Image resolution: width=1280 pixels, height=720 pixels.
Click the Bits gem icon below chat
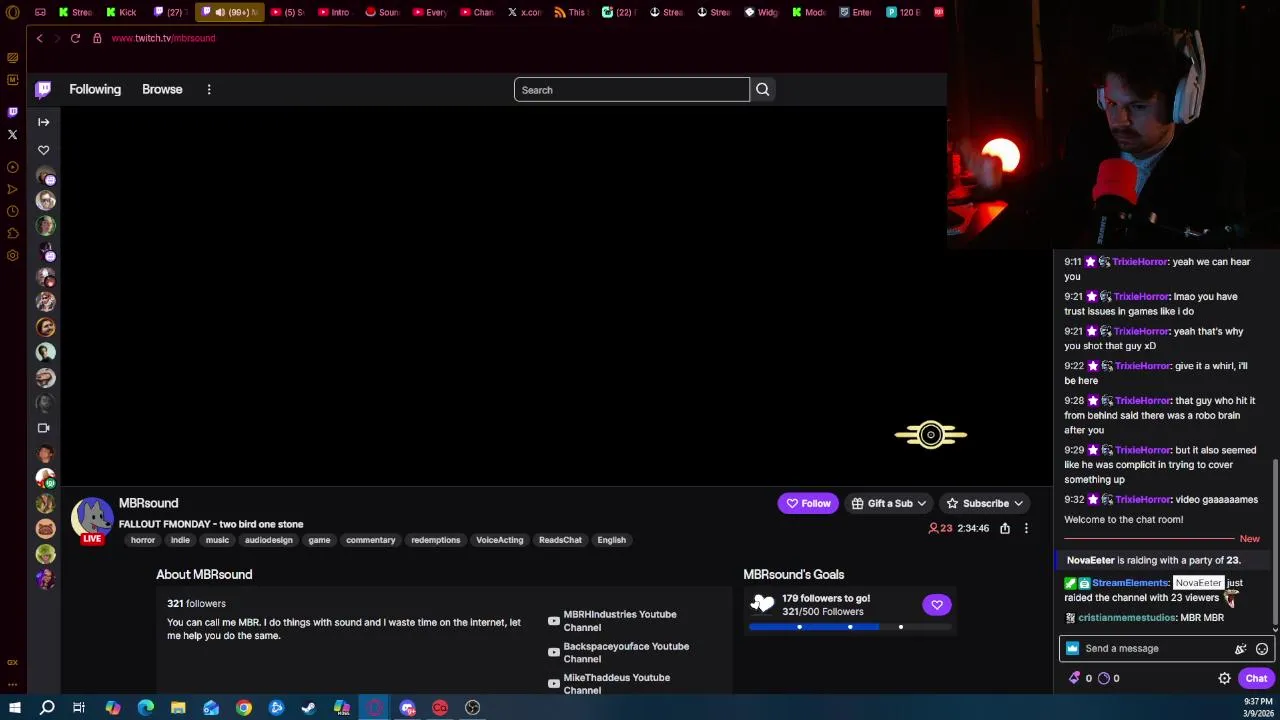click(x=1075, y=678)
